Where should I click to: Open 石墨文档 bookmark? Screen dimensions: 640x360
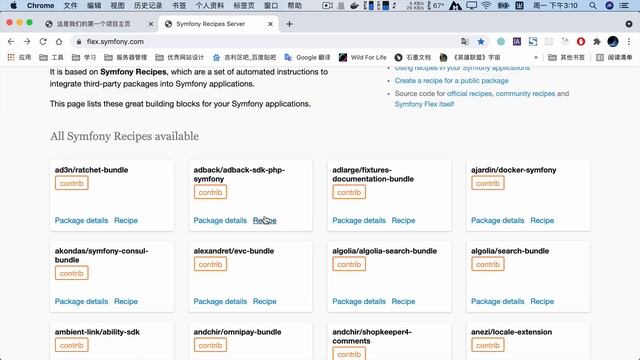413,57
